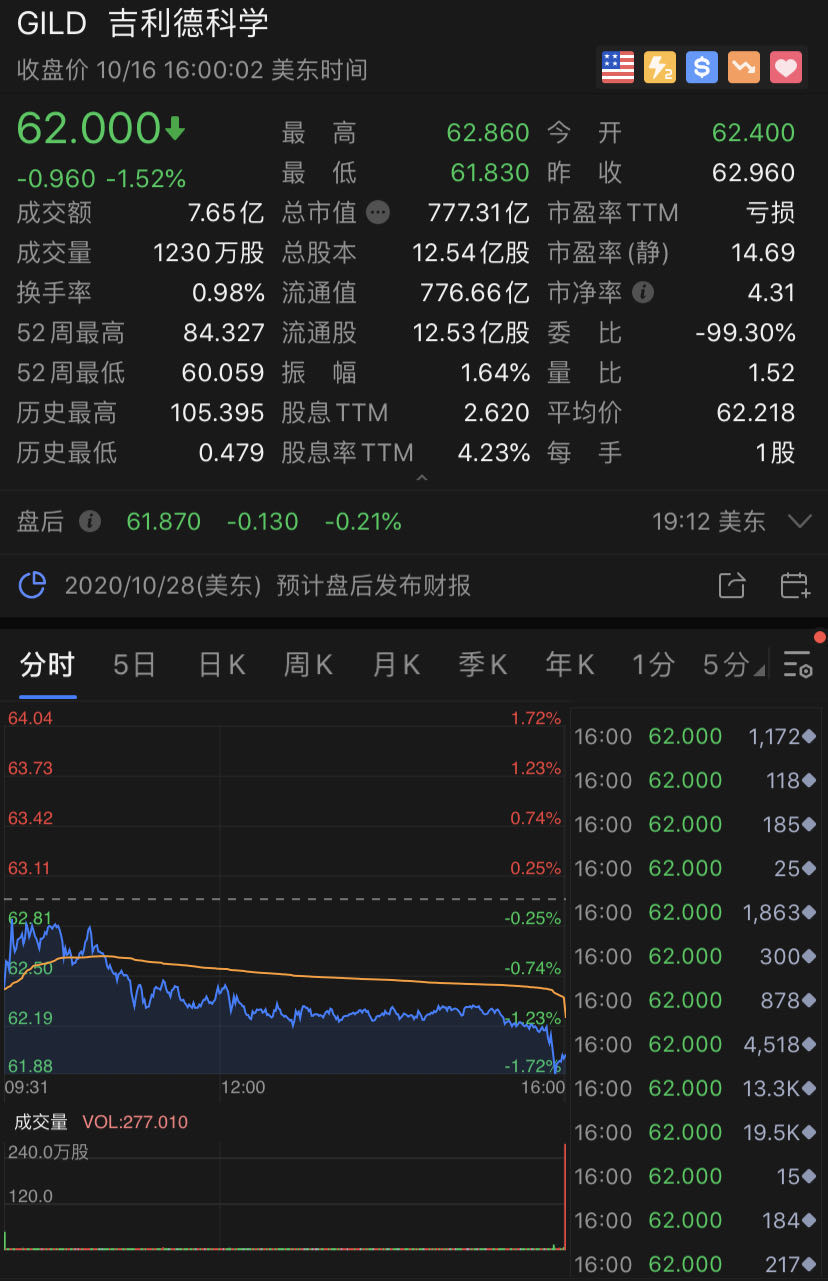This screenshot has height=1281, width=828.
Task: Tap the 总市值 value 777.31亿
Action: 478,213
